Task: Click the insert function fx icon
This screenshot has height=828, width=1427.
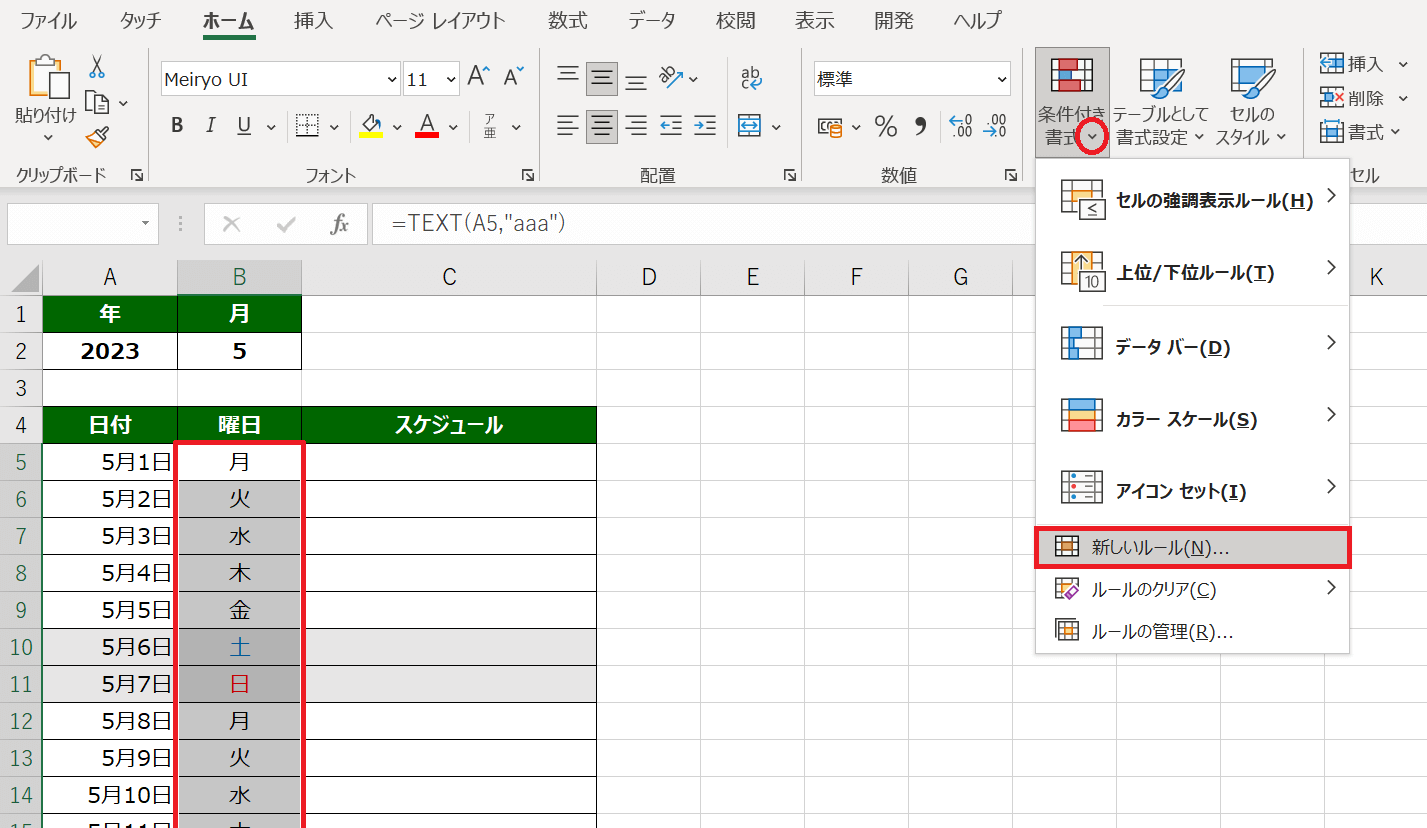Action: click(x=340, y=224)
